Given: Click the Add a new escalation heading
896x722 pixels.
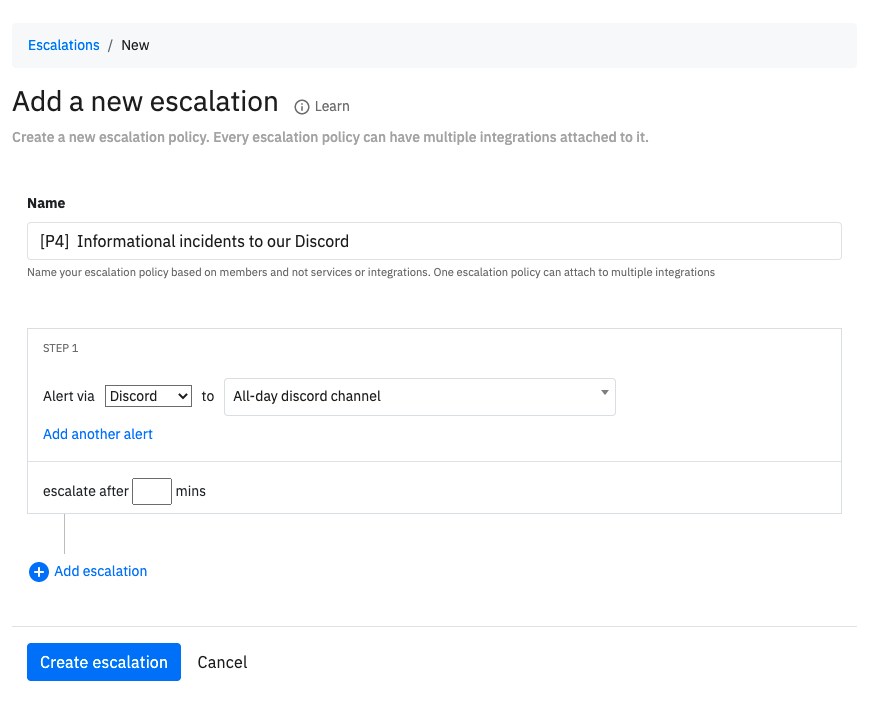Looking at the screenshot, I should pyautogui.click(x=145, y=102).
